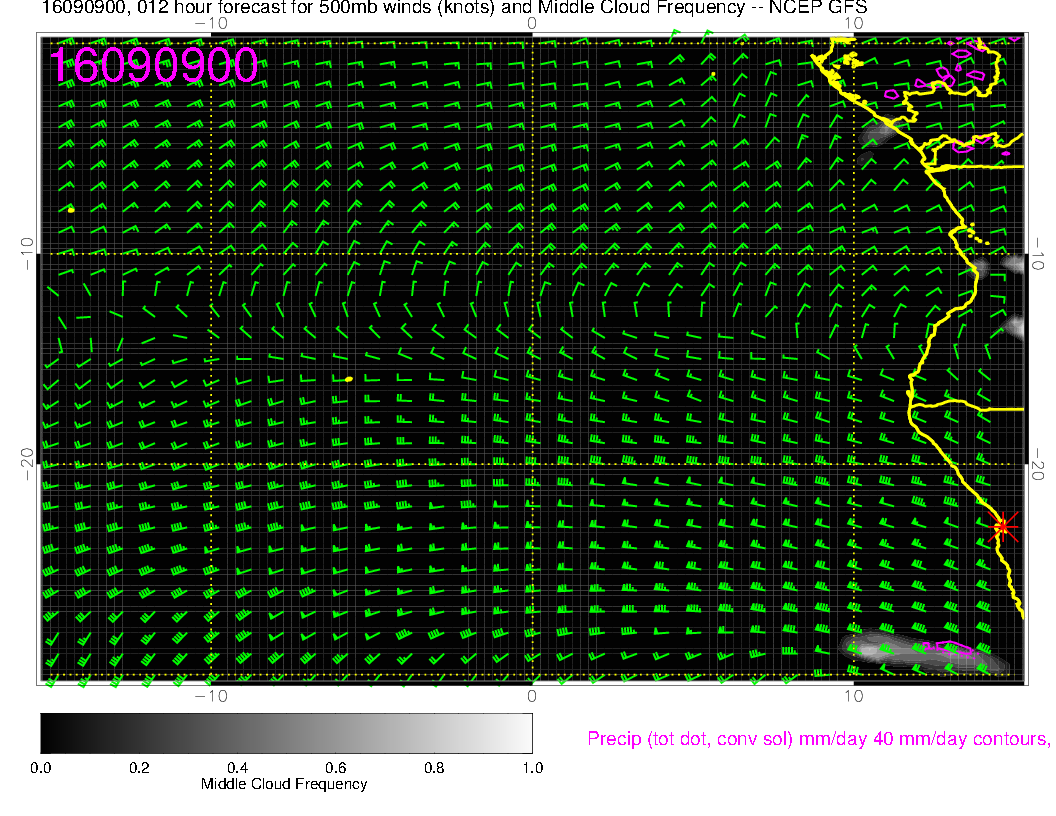Click the 1.0 tick label under the colorbar
The height and width of the screenshot is (816, 1056).
point(532,768)
